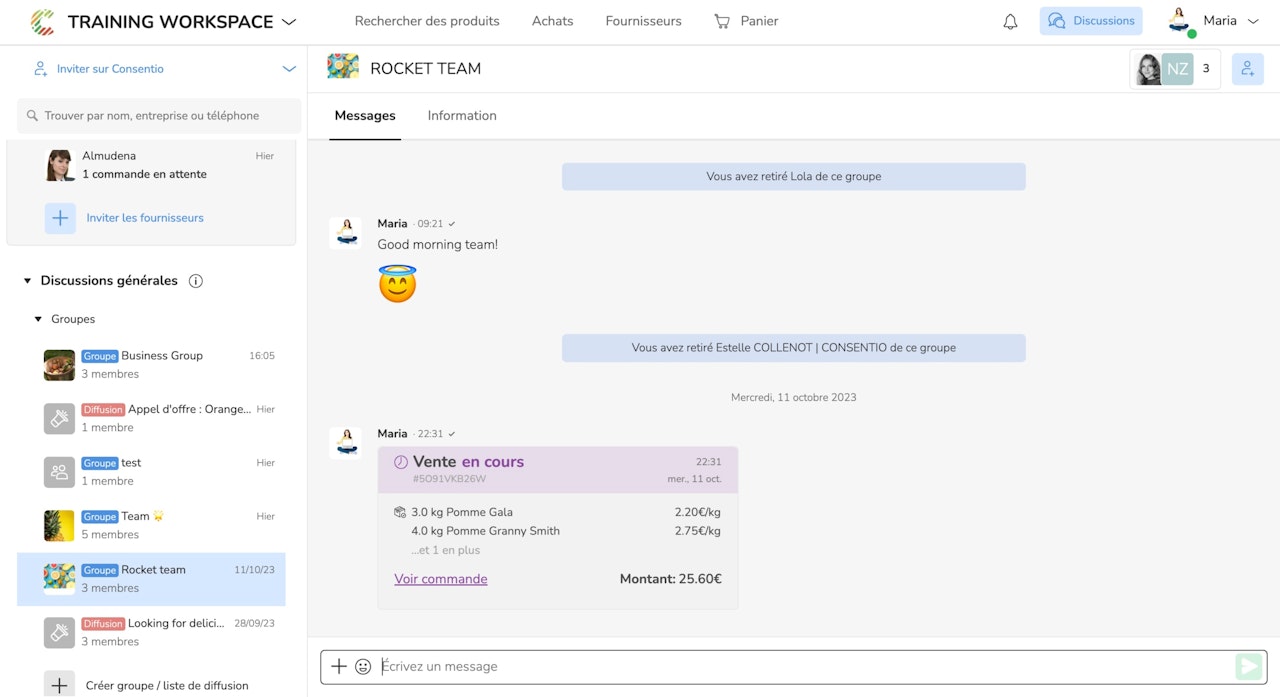
Task: Collapse the Discussions générales section
Action: [x=28, y=281]
